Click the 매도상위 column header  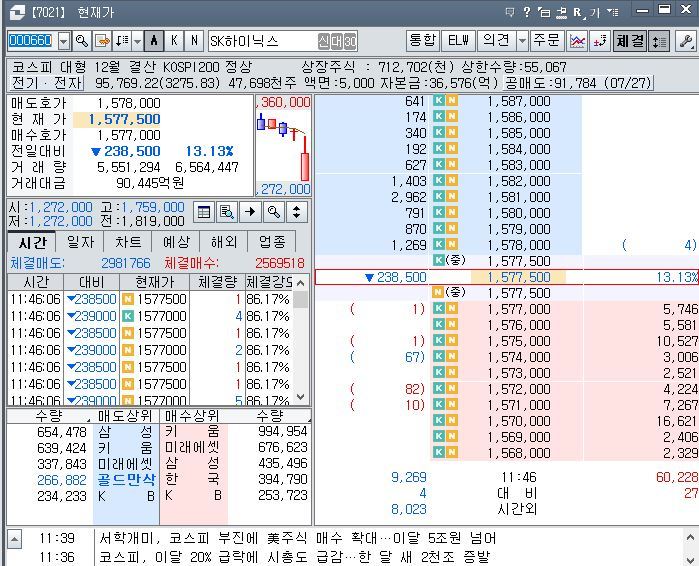[x=125, y=416]
